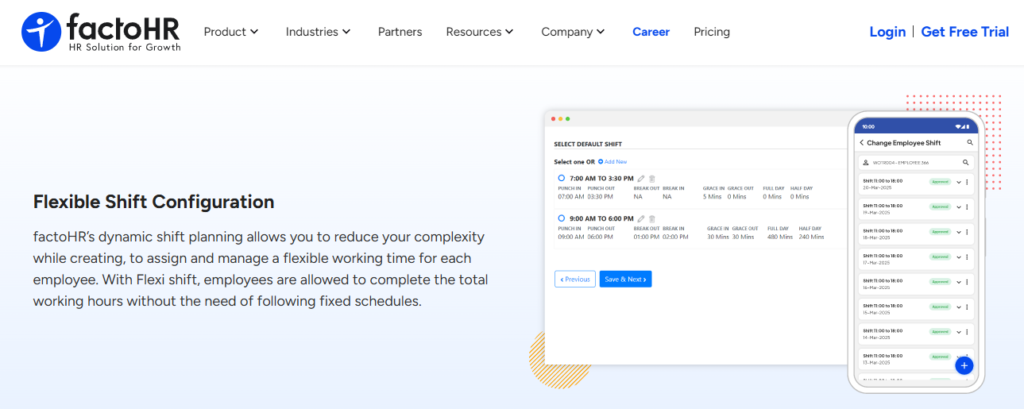Tap search icon inside employee field
Screen dimensions: 1024x409
click(965, 162)
